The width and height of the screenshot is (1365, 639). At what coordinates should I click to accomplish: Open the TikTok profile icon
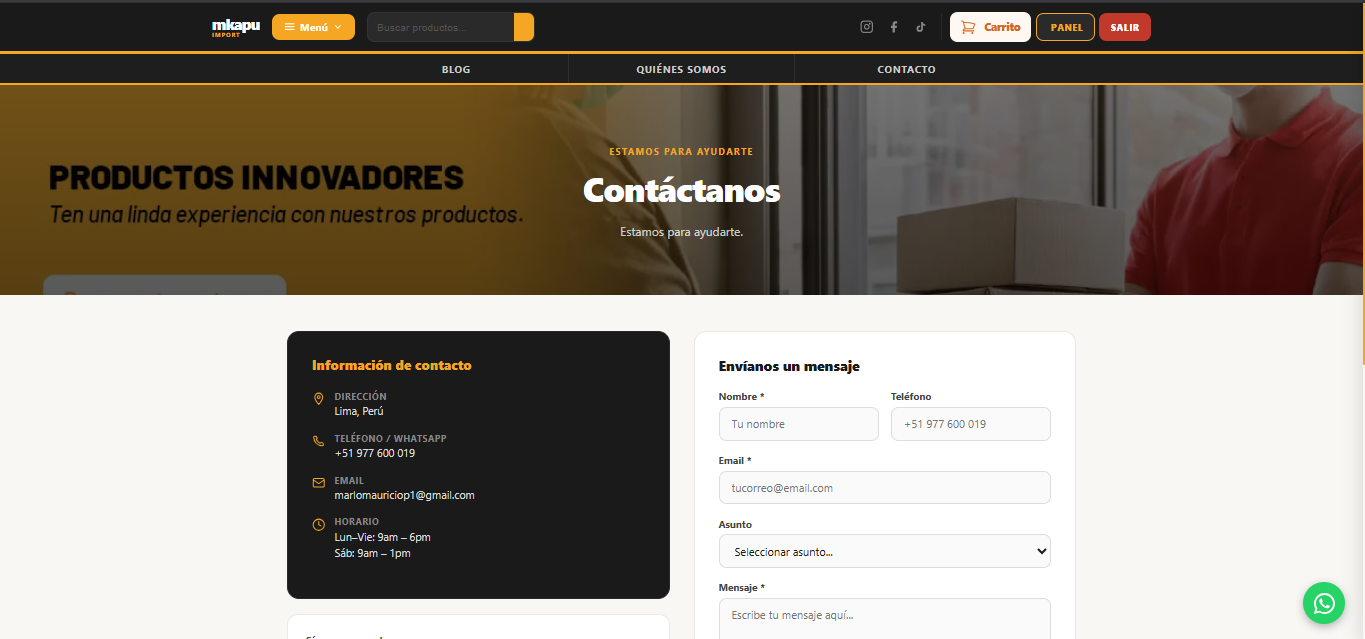pyautogui.click(x=921, y=27)
